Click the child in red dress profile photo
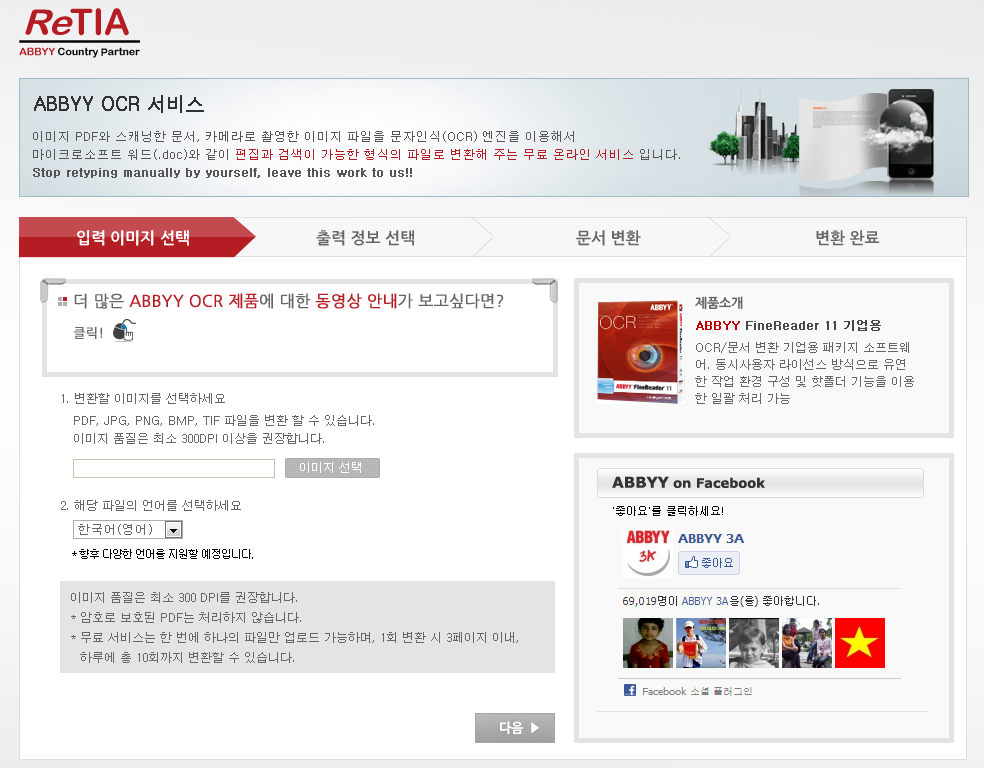Image resolution: width=984 pixels, height=768 pixels. click(x=648, y=643)
